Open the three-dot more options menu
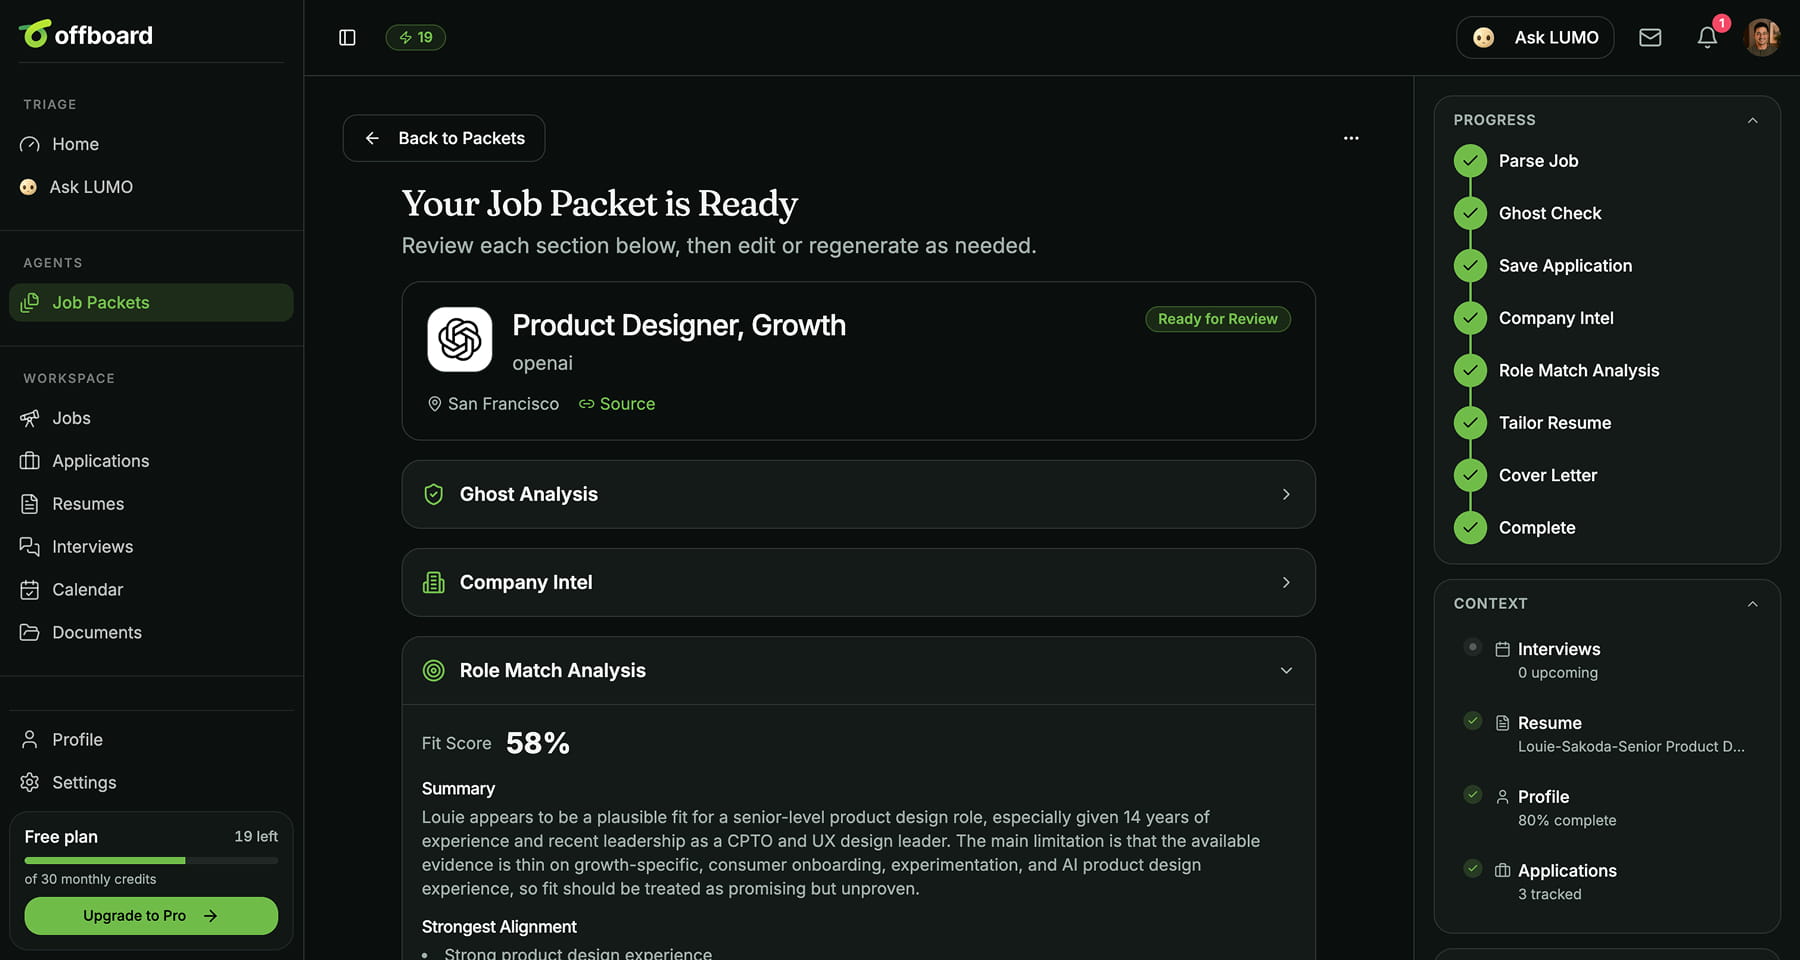Screen dimensions: 1800x960 coord(1351,138)
